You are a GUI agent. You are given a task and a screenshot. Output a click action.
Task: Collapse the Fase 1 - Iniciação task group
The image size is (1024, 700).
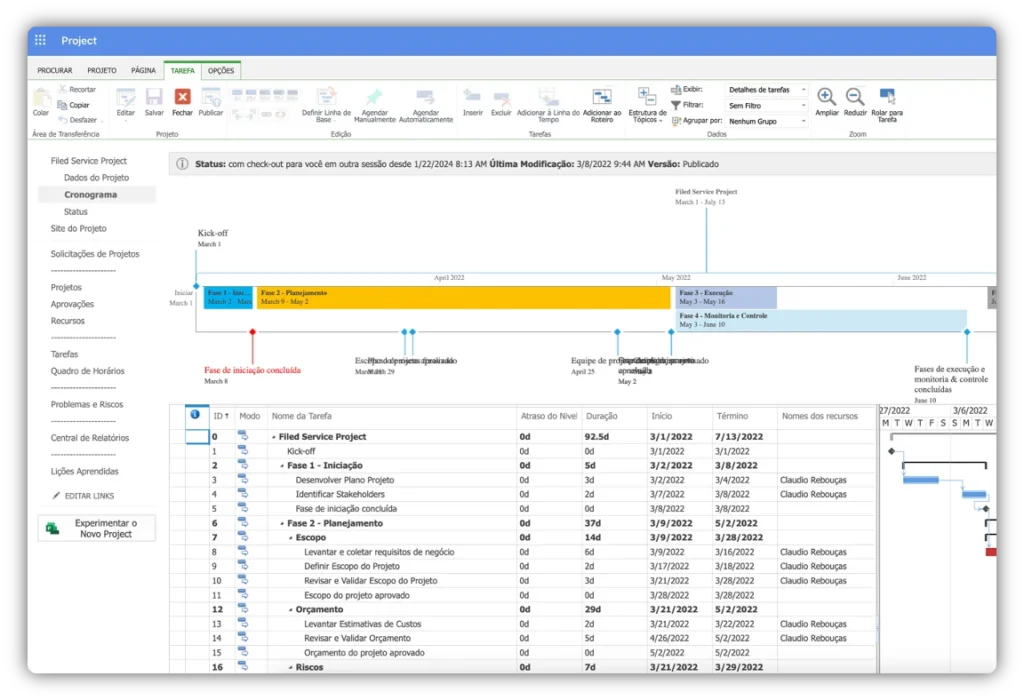[282, 466]
